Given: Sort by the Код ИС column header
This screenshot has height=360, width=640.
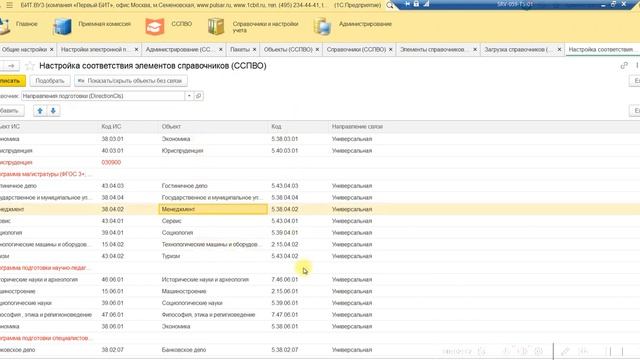Looking at the screenshot, I should tap(111, 127).
